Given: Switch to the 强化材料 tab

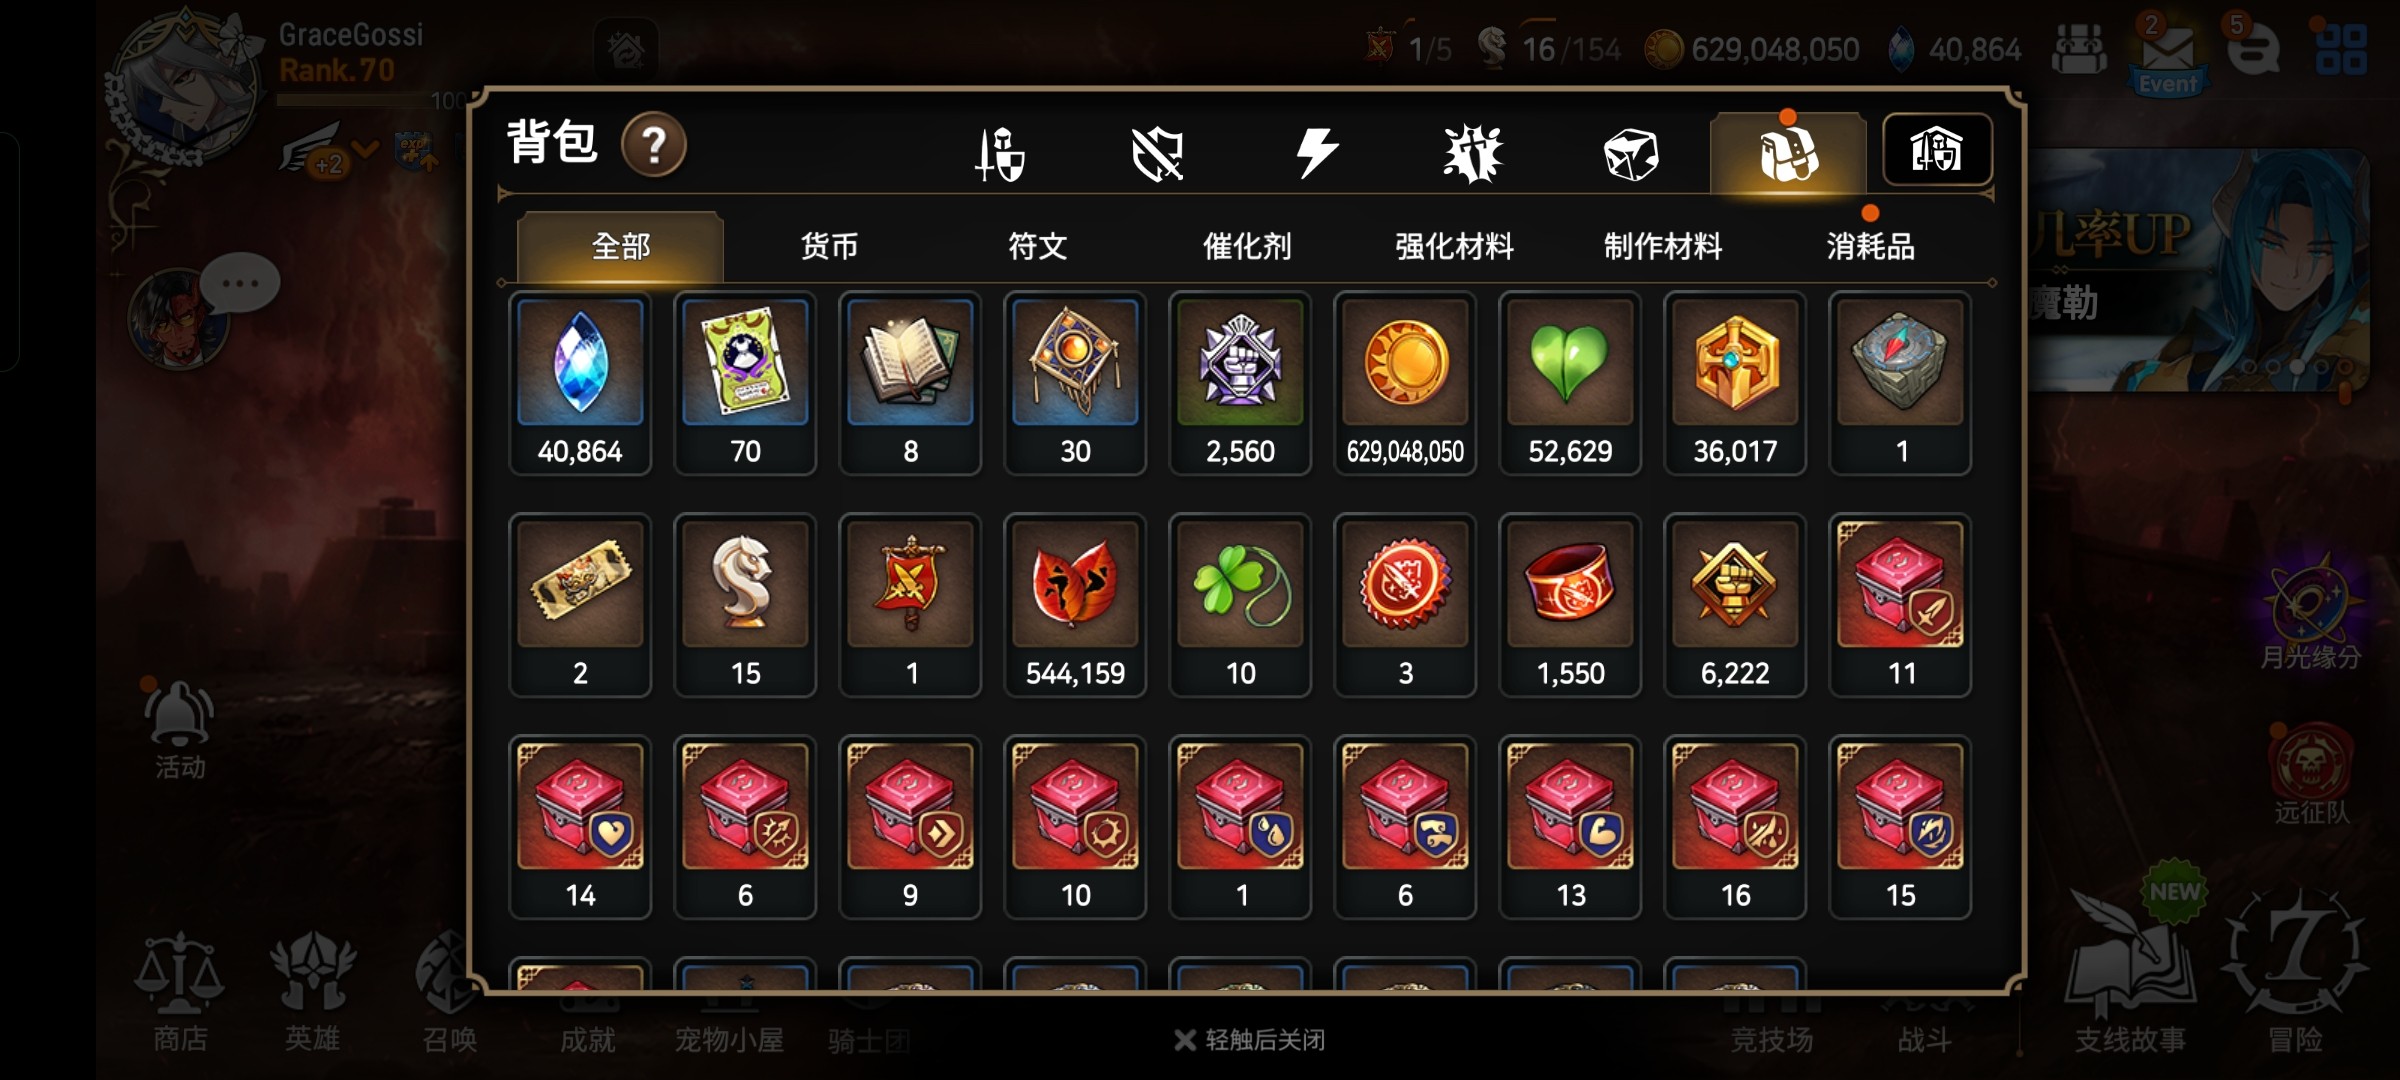Looking at the screenshot, I should 1454,246.
